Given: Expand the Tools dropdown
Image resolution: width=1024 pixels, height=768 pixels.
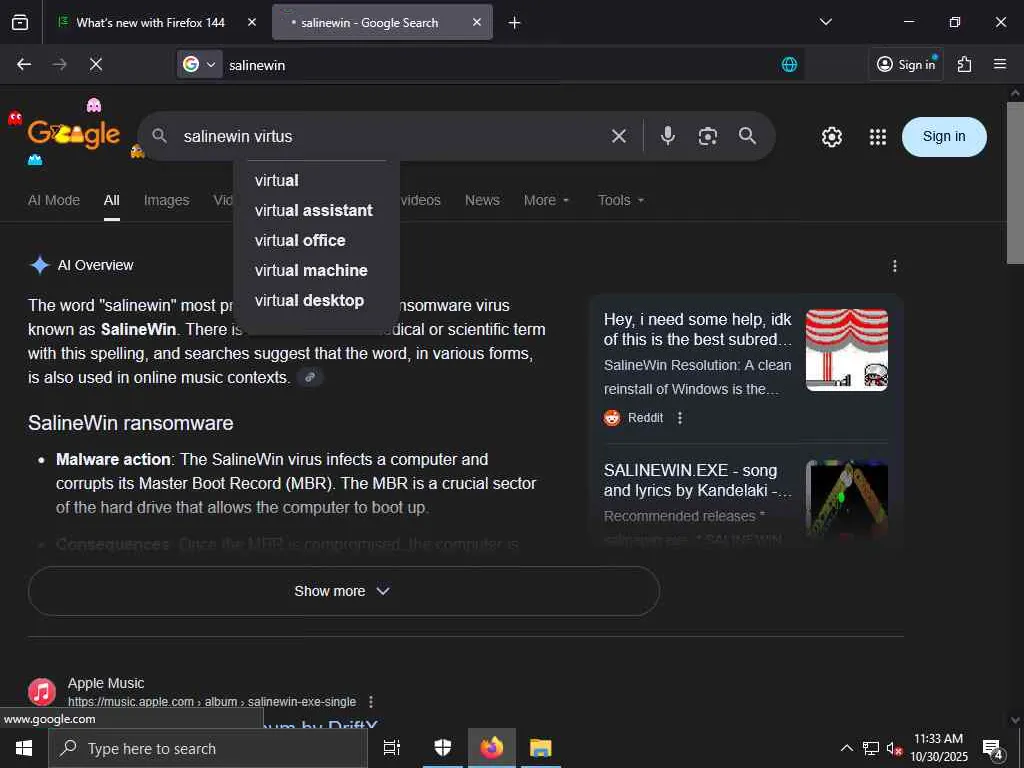Looking at the screenshot, I should 621,200.
